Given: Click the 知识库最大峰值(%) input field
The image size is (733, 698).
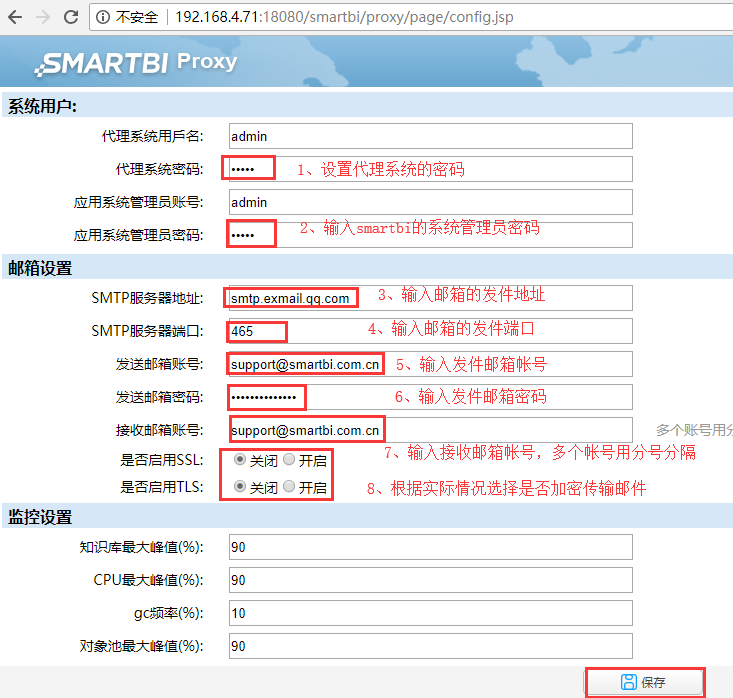Looking at the screenshot, I should pyautogui.click(x=431, y=547).
